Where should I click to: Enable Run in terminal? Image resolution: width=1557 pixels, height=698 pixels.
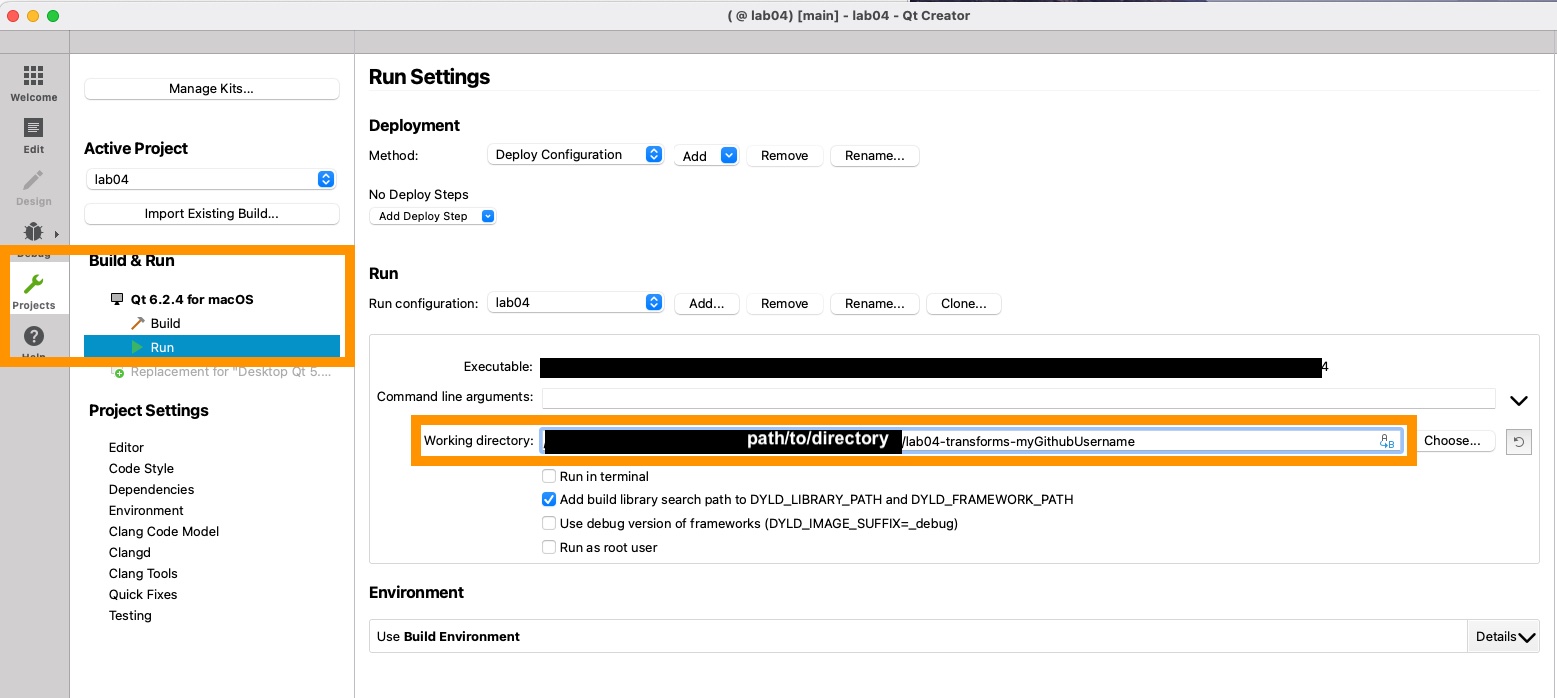pos(549,476)
